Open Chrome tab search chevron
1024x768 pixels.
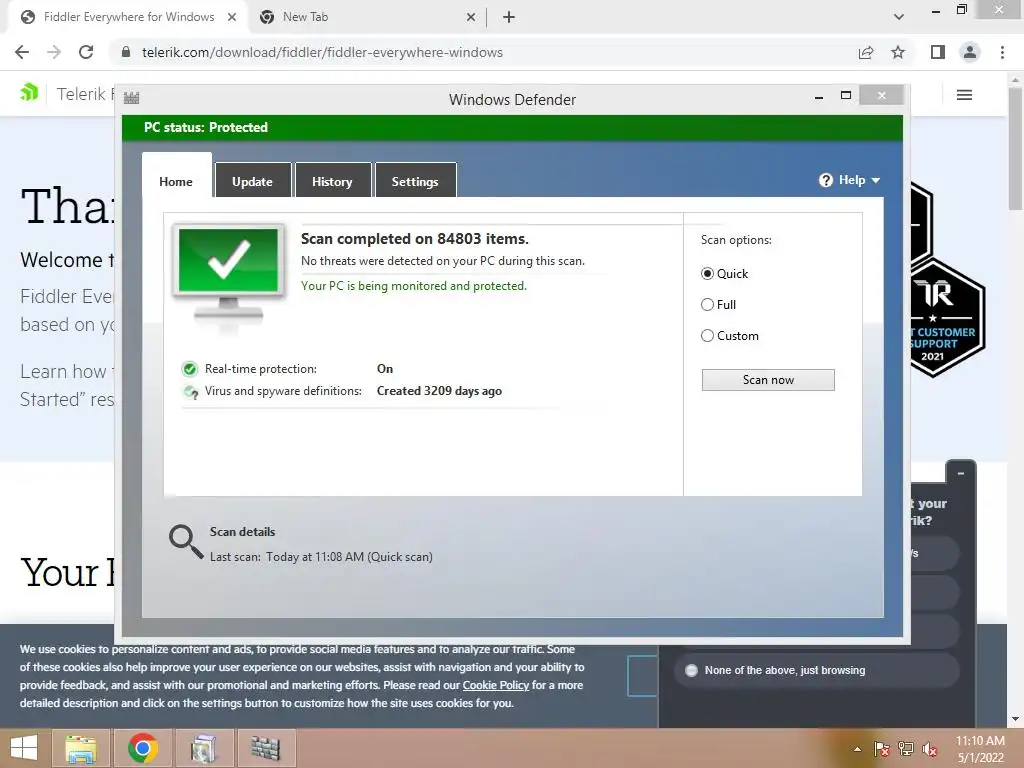899,17
